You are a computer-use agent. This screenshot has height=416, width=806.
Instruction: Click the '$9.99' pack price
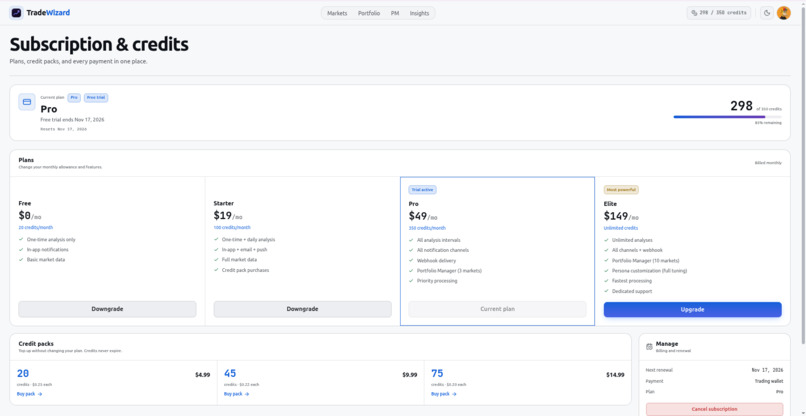410,375
